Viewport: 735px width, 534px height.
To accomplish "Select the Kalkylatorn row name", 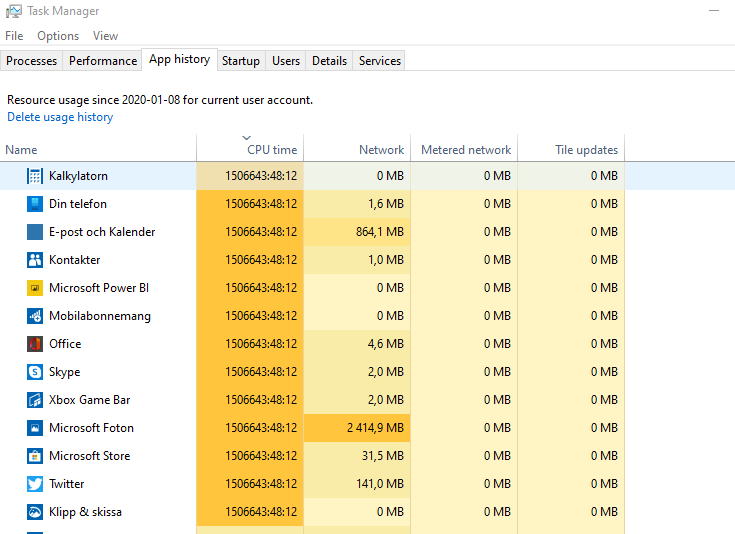I will 78,176.
